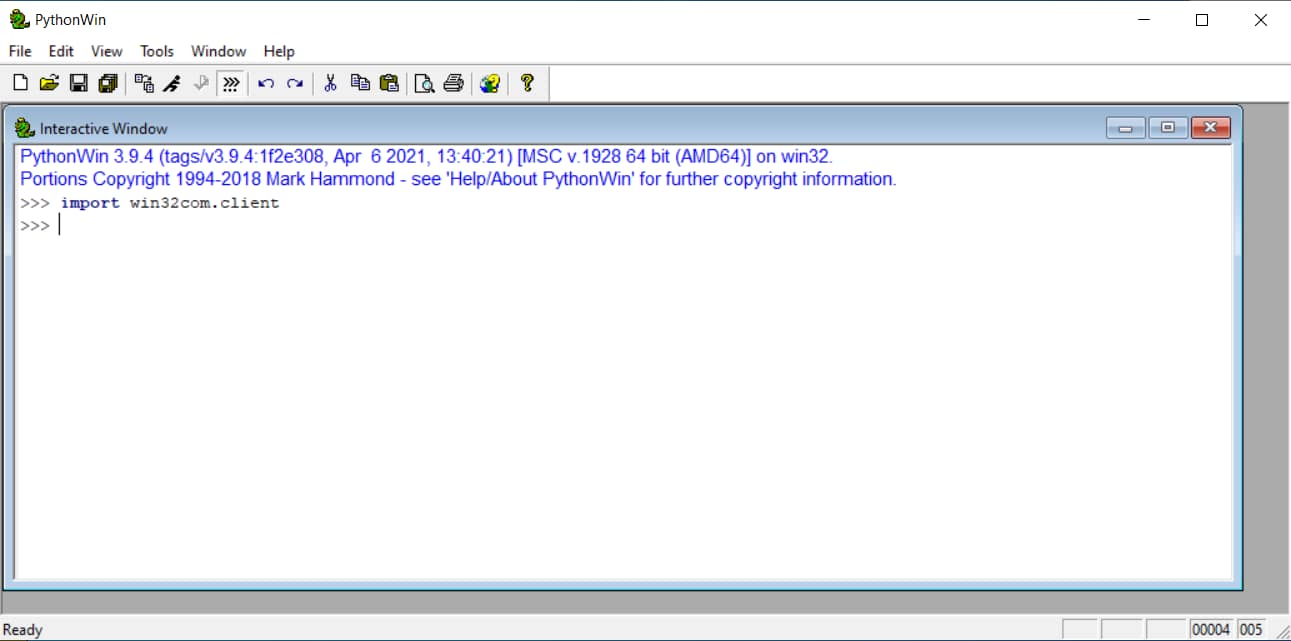Open the Tools menu
This screenshot has width=1291, height=641.
point(156,51)
